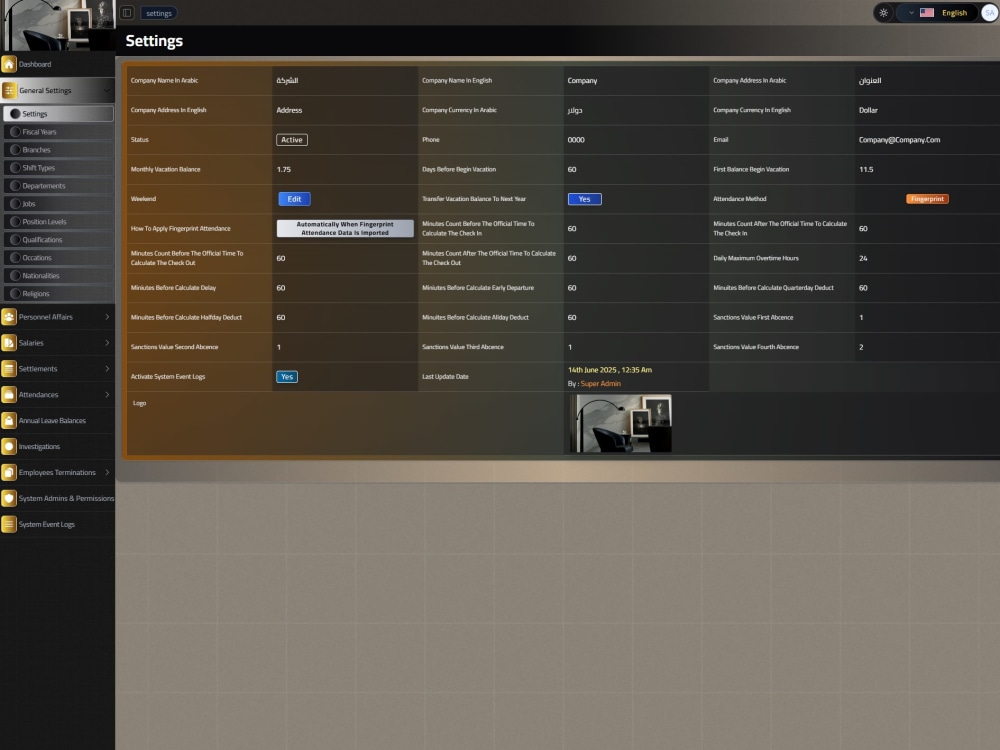The image size is (1000, 750).
Task: Click Transfer Vacation Balance Yes badge
Action: click(584, 199)
